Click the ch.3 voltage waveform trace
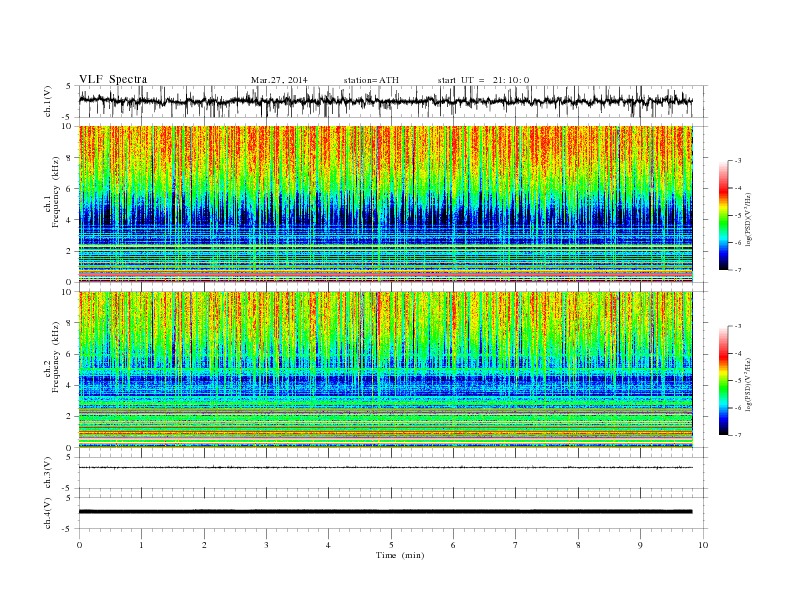This screenshot has height=612, width=792. click(385, 468)
